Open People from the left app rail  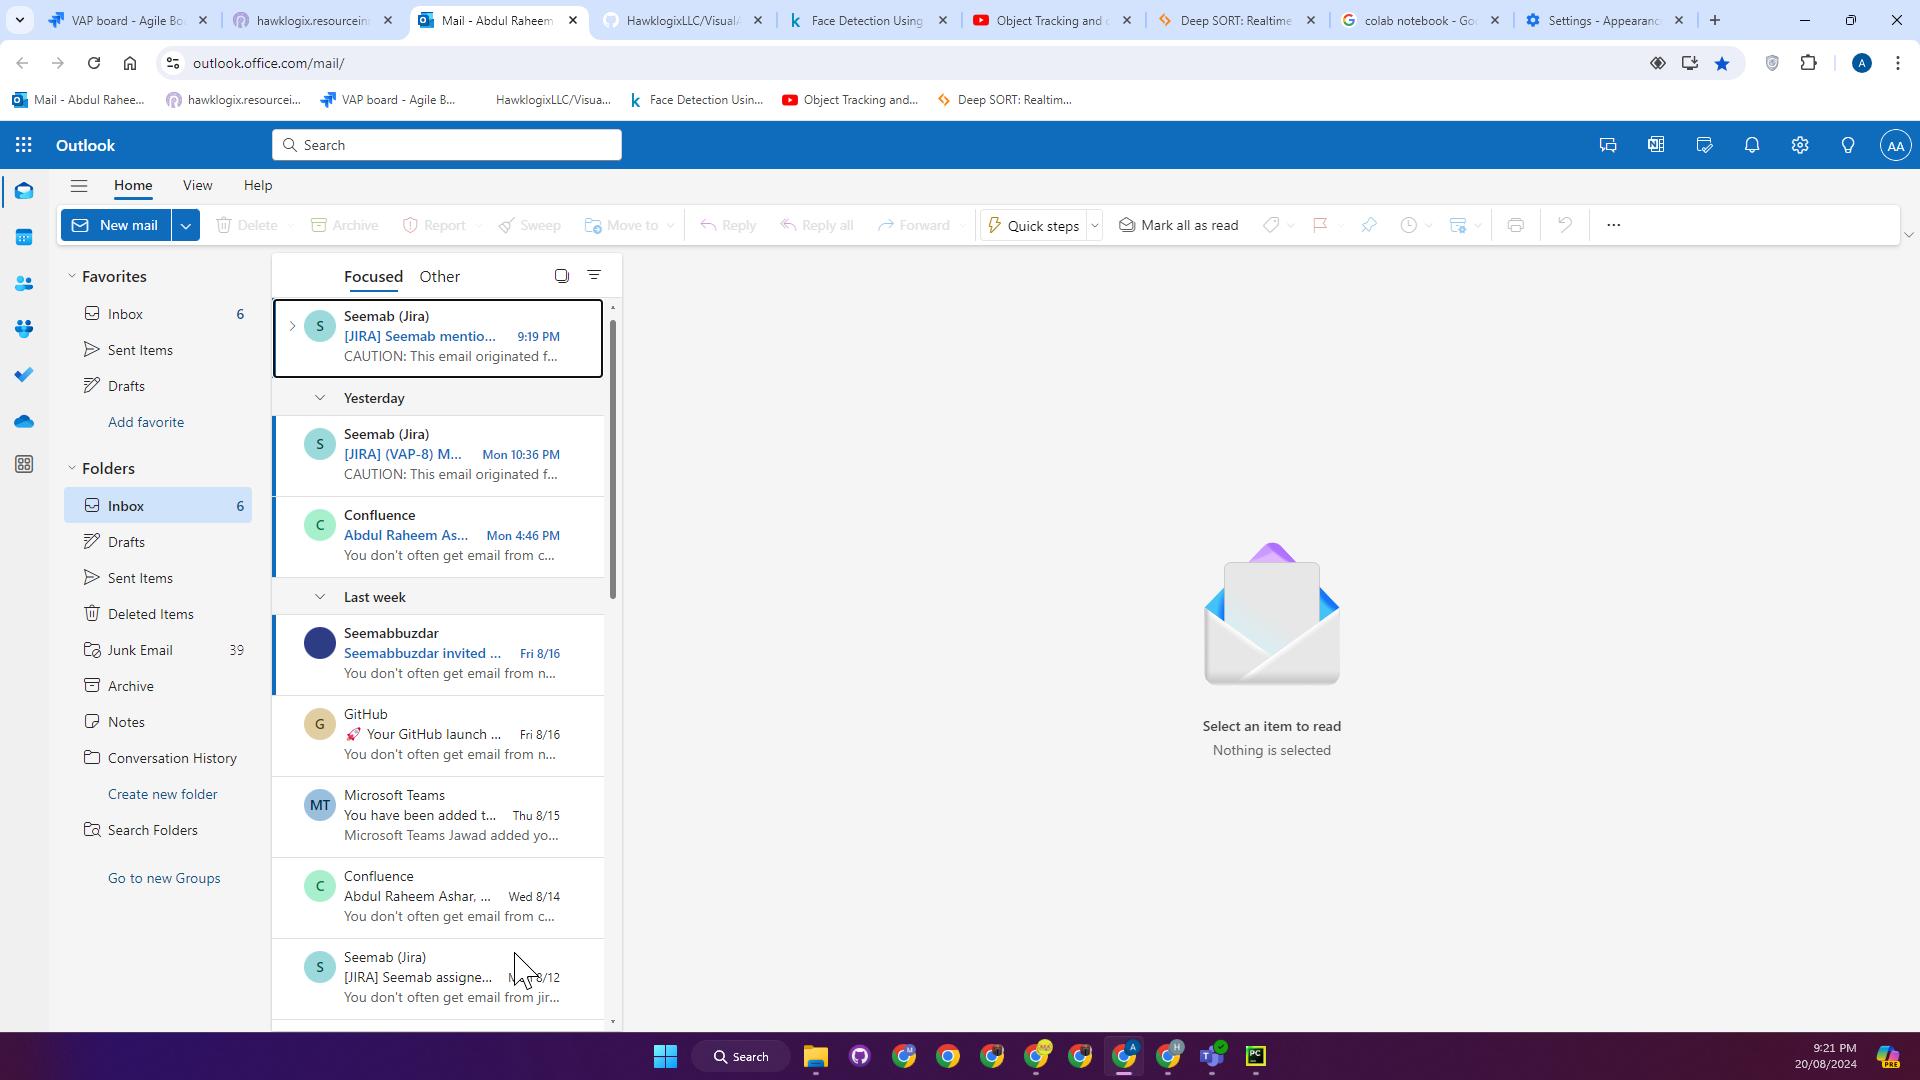[x=24, y=284]
